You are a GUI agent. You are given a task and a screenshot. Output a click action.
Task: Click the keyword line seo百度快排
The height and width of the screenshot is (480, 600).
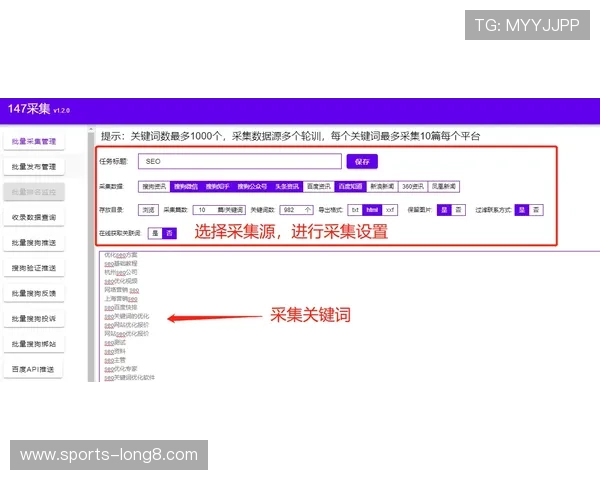pos(121,308)
